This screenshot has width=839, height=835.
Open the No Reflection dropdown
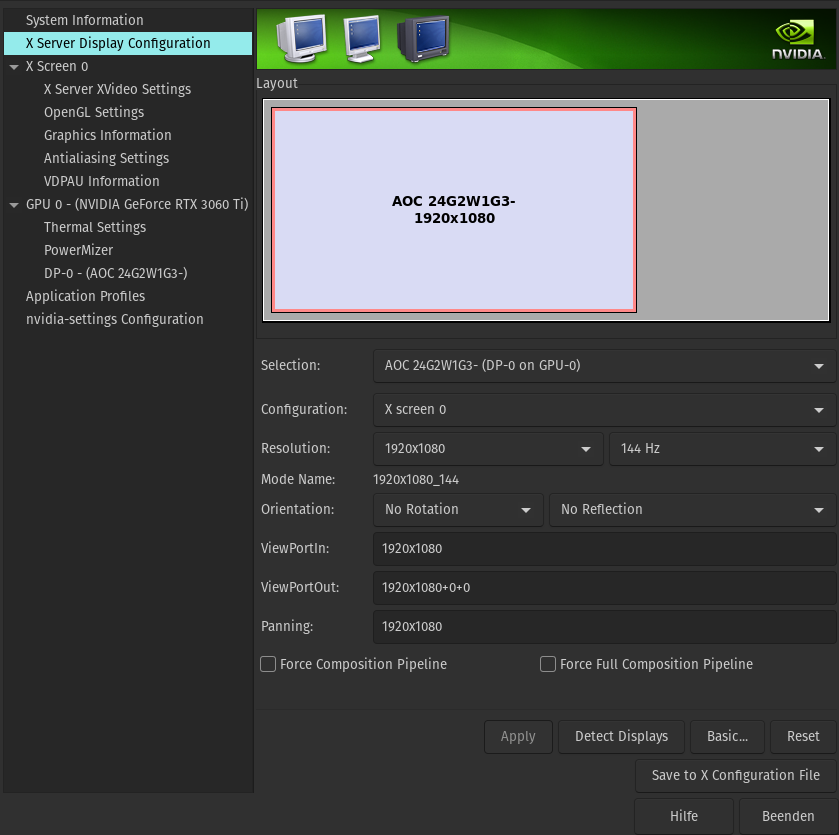692,510
